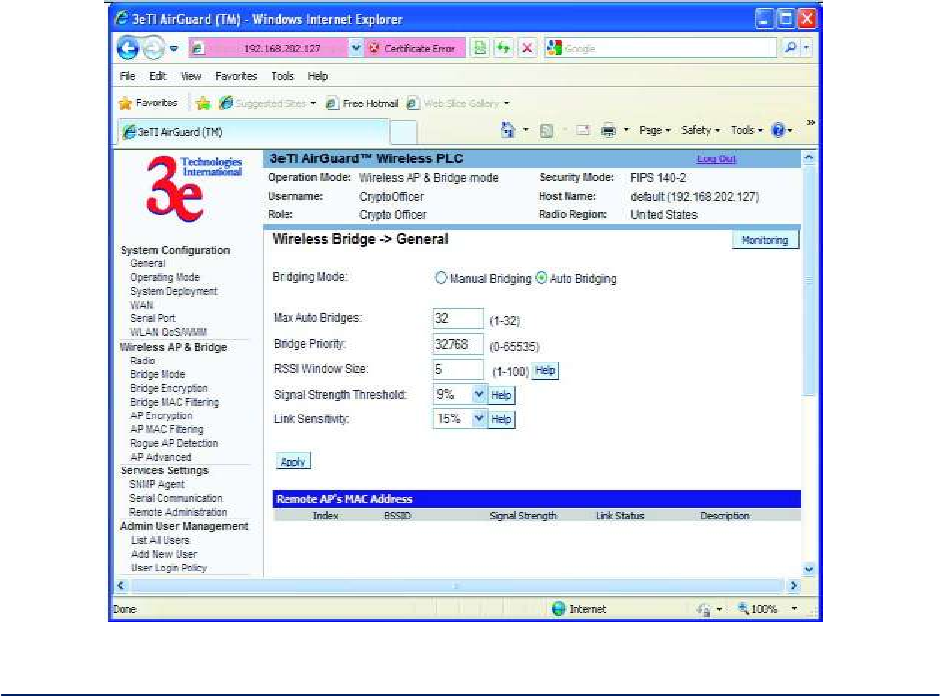Open the Suggested Sites link
Screen dimensions: 940x696
coord(267,103)
